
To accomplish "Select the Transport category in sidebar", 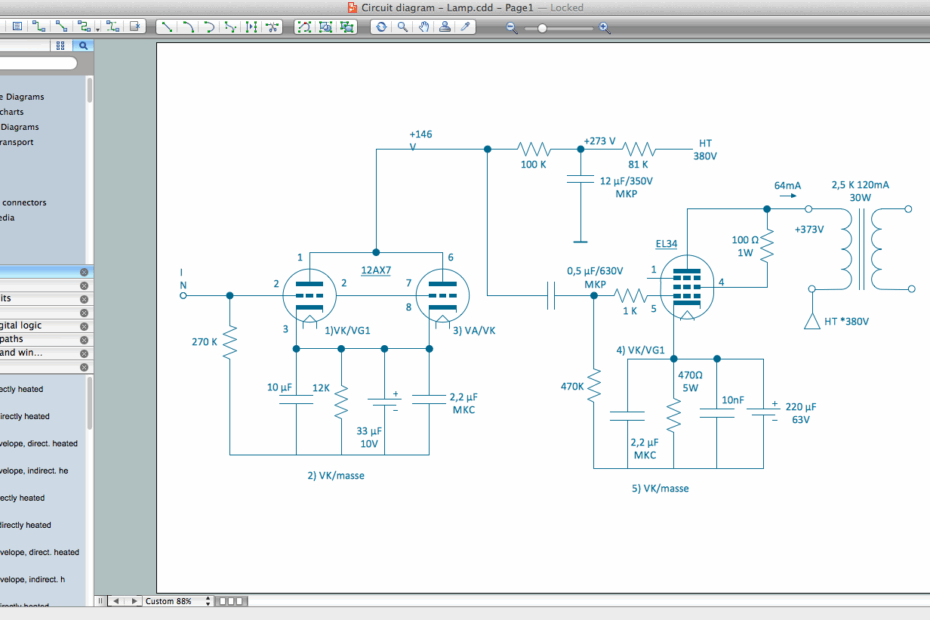I will click(x=25, y=141).
